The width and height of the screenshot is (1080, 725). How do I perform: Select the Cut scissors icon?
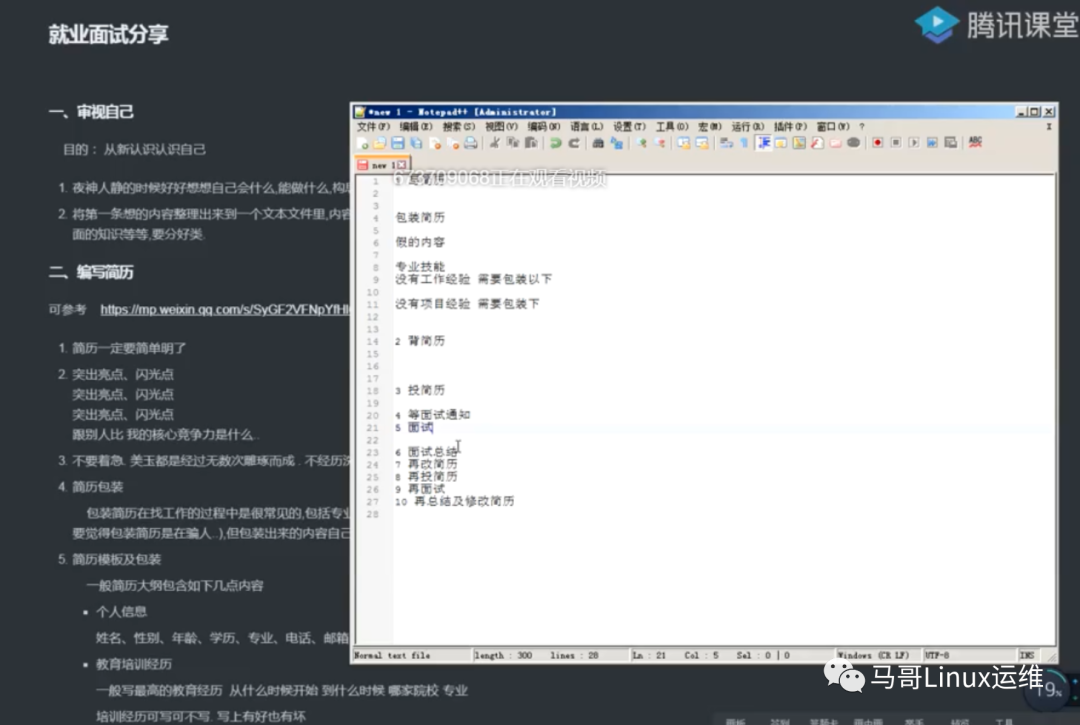pos(494,142)
